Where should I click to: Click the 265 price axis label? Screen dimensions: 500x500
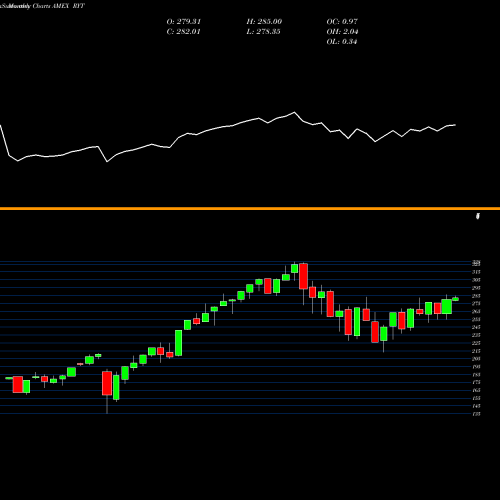coord(476,311)
